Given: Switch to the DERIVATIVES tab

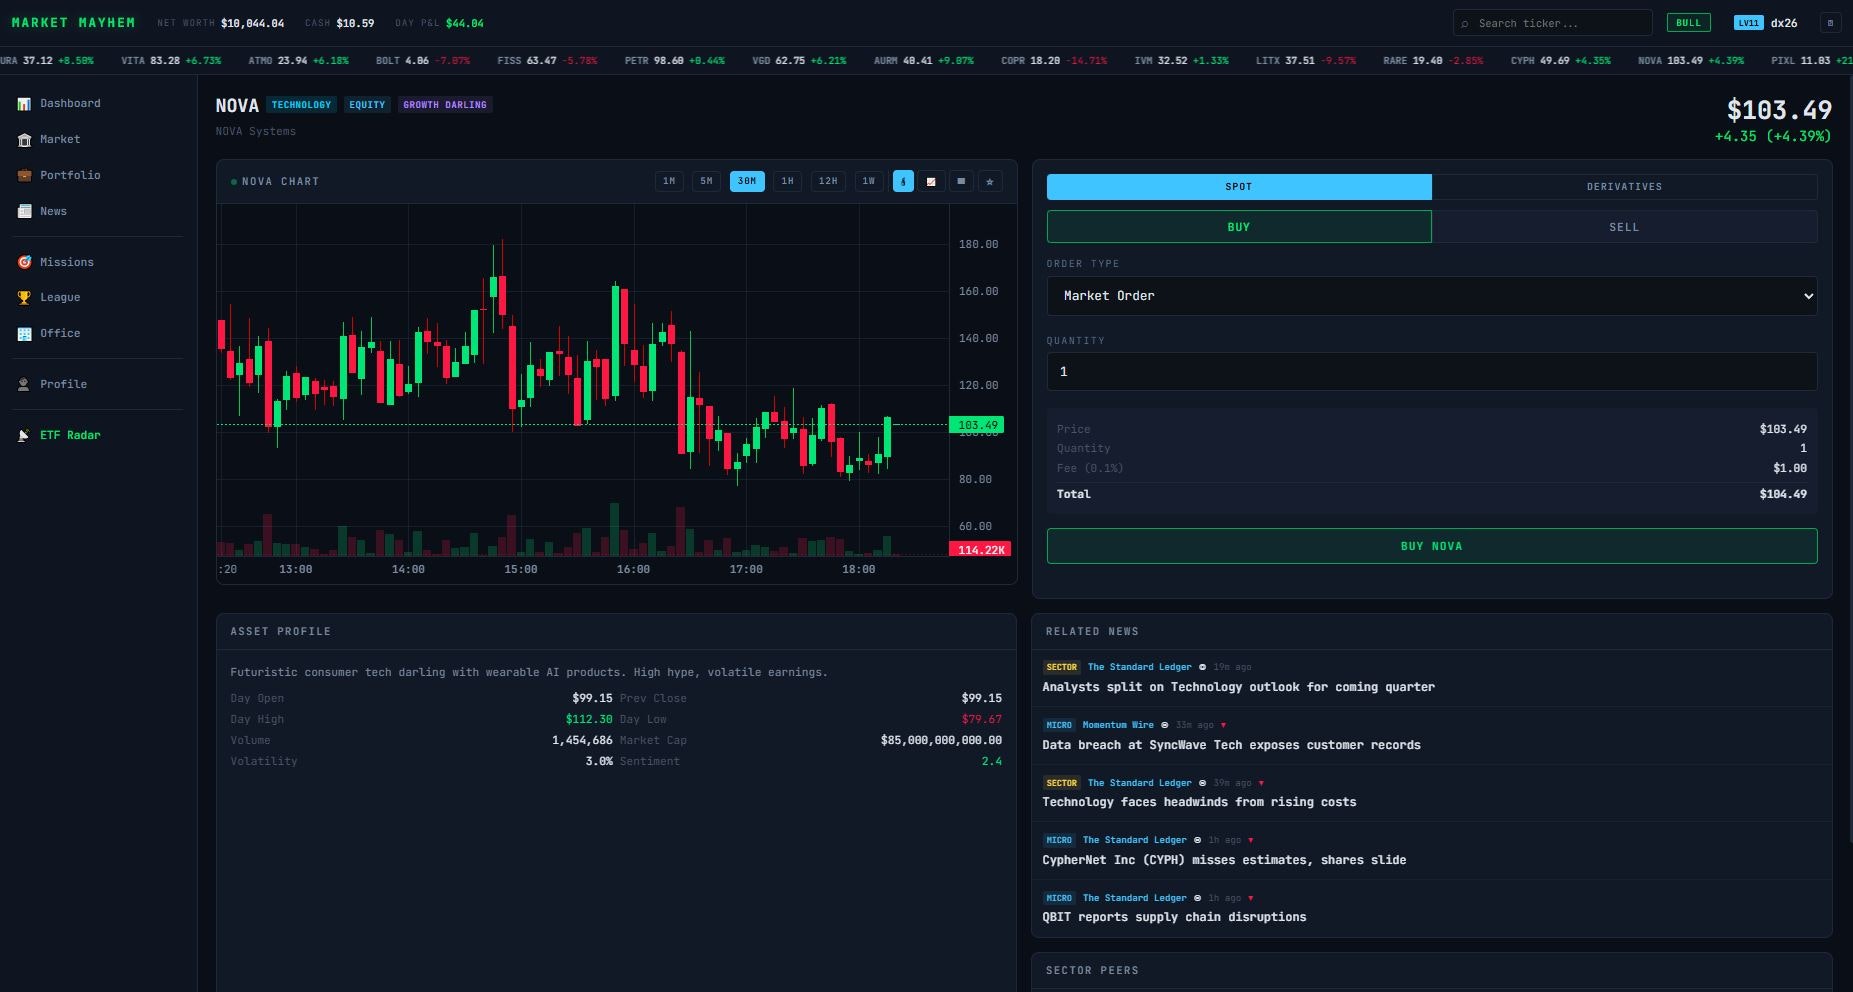Looking at the screenshot, I should 1624,187.
